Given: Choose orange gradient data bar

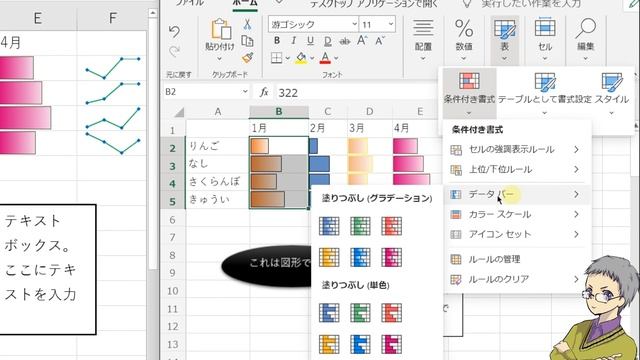Looking at the screenshot, I should click(329, 258).
